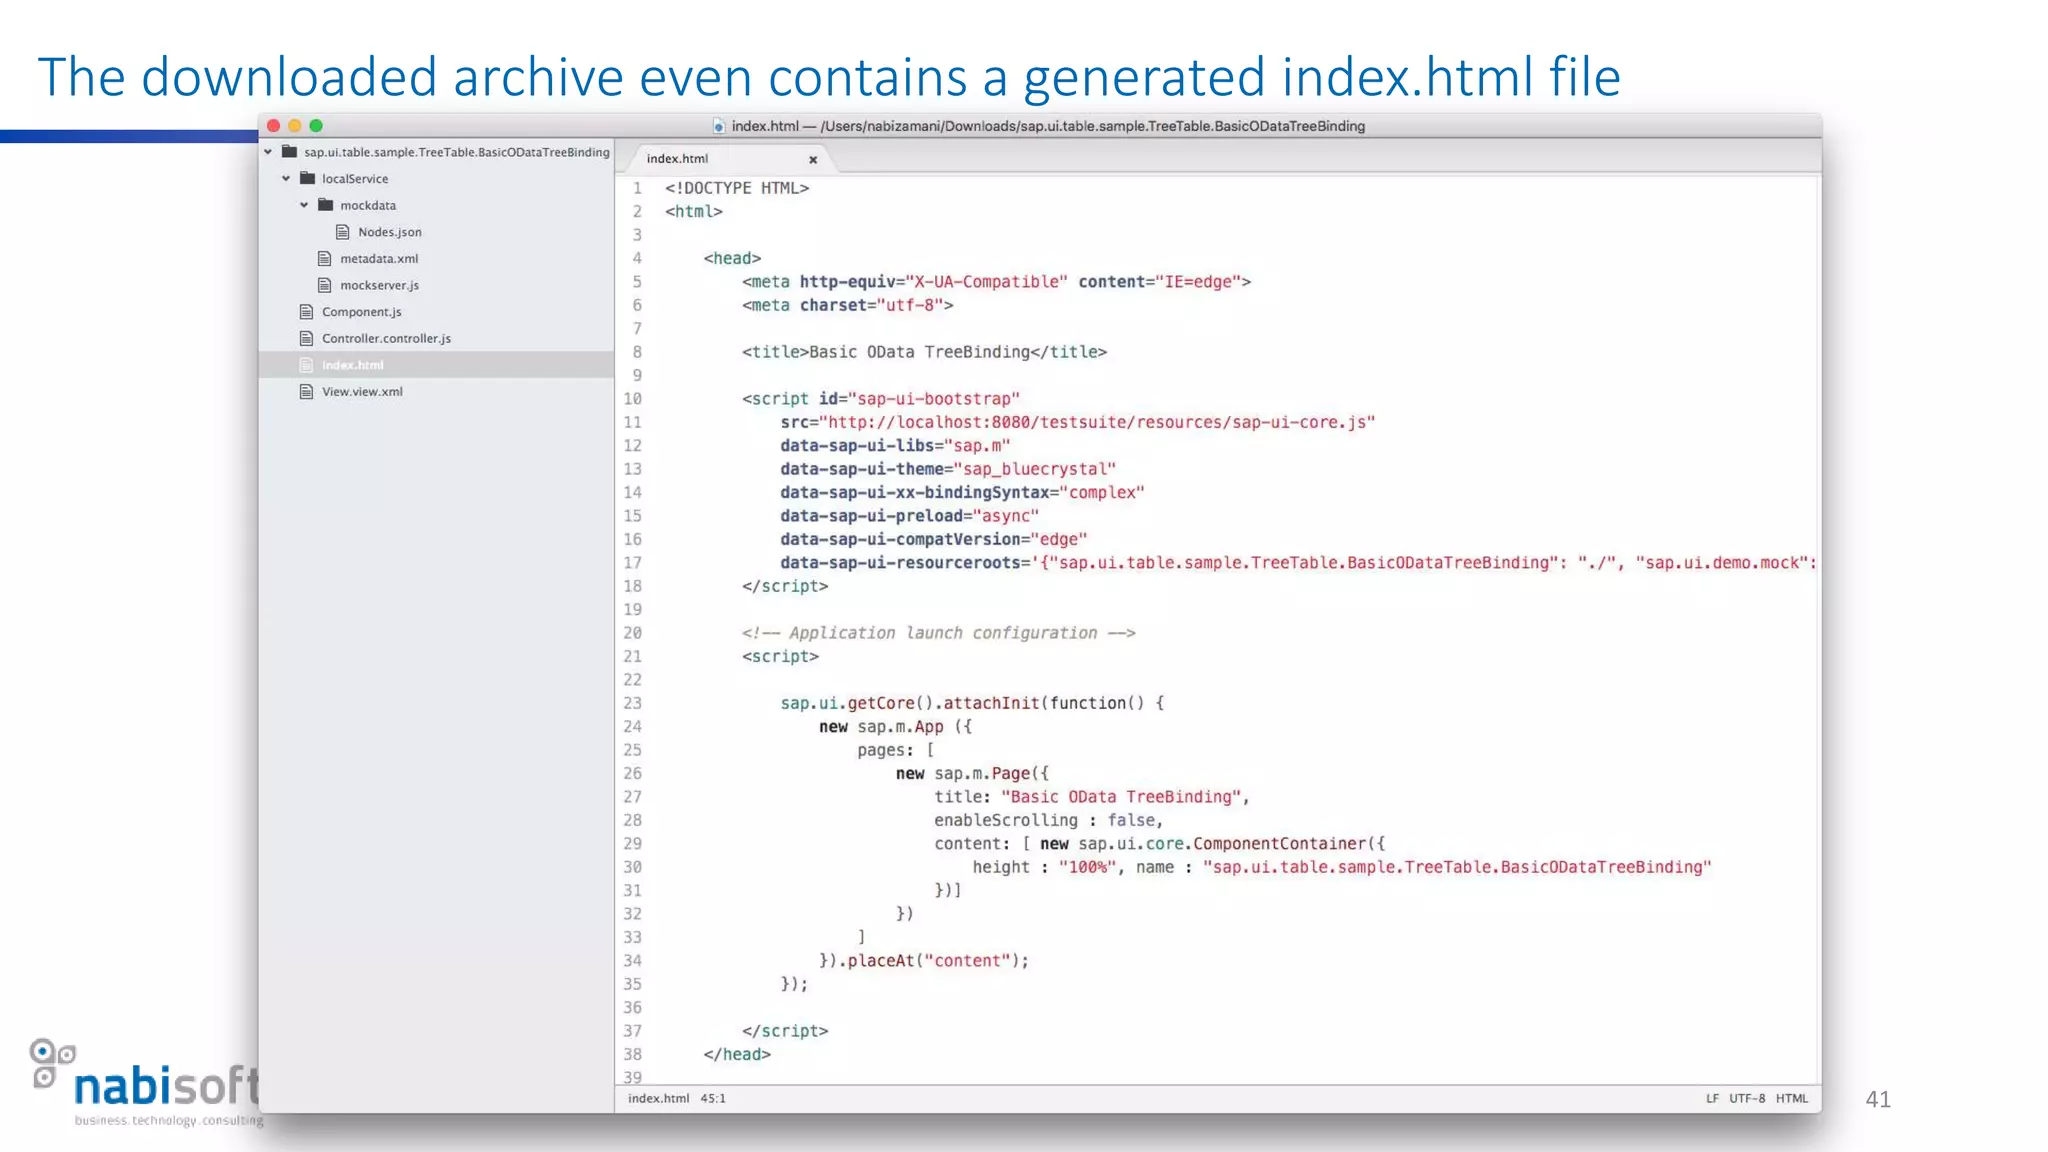2048x1152 pixels.
Task: Click the data-sap-ui-preload async line
Action: [x=910, y=516]
